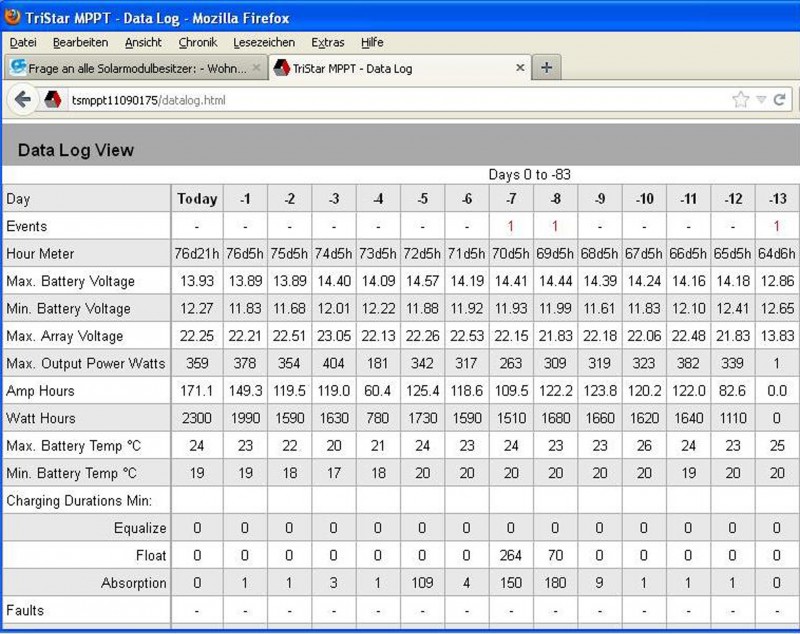800x634 pixels.
Task: Open the Chronik menu
Action: click(197, 42)
